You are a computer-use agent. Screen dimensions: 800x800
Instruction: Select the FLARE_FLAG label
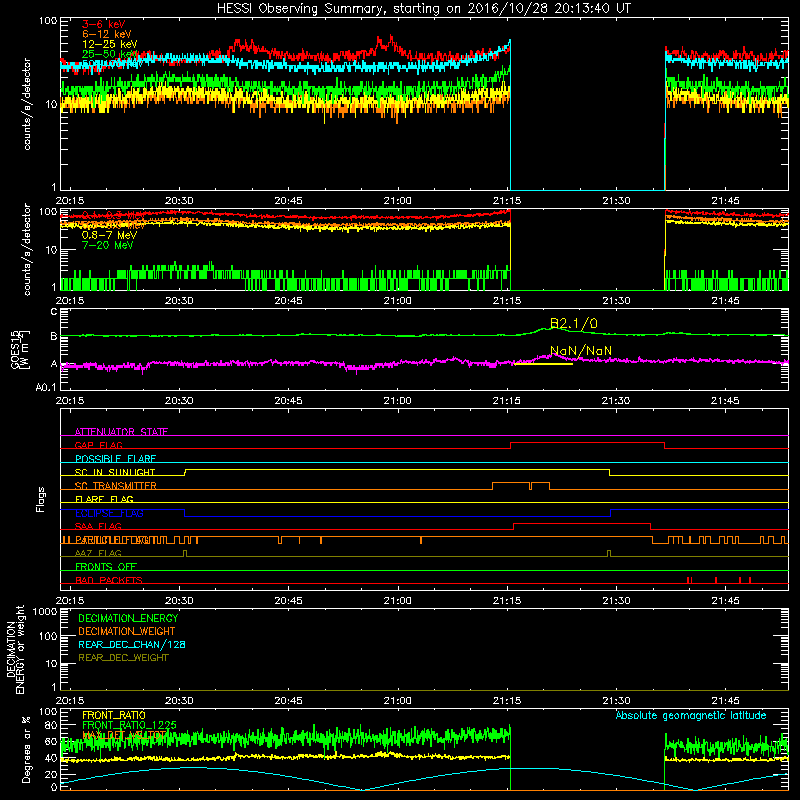(104, 499)
